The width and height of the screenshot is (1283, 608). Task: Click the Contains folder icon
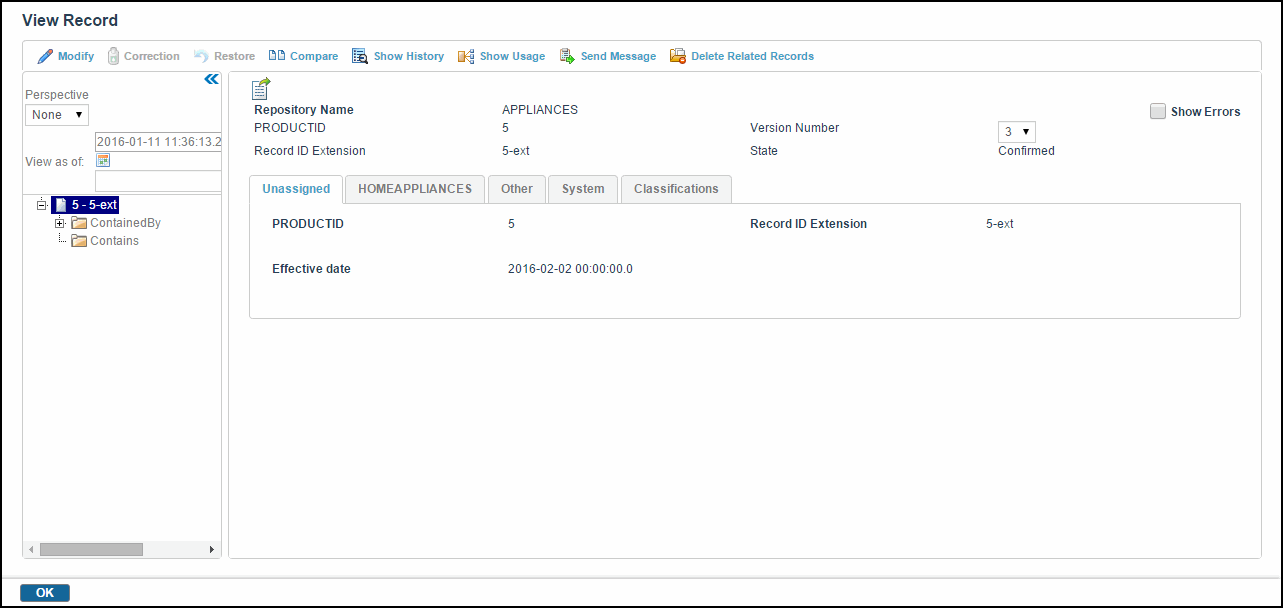79,241
